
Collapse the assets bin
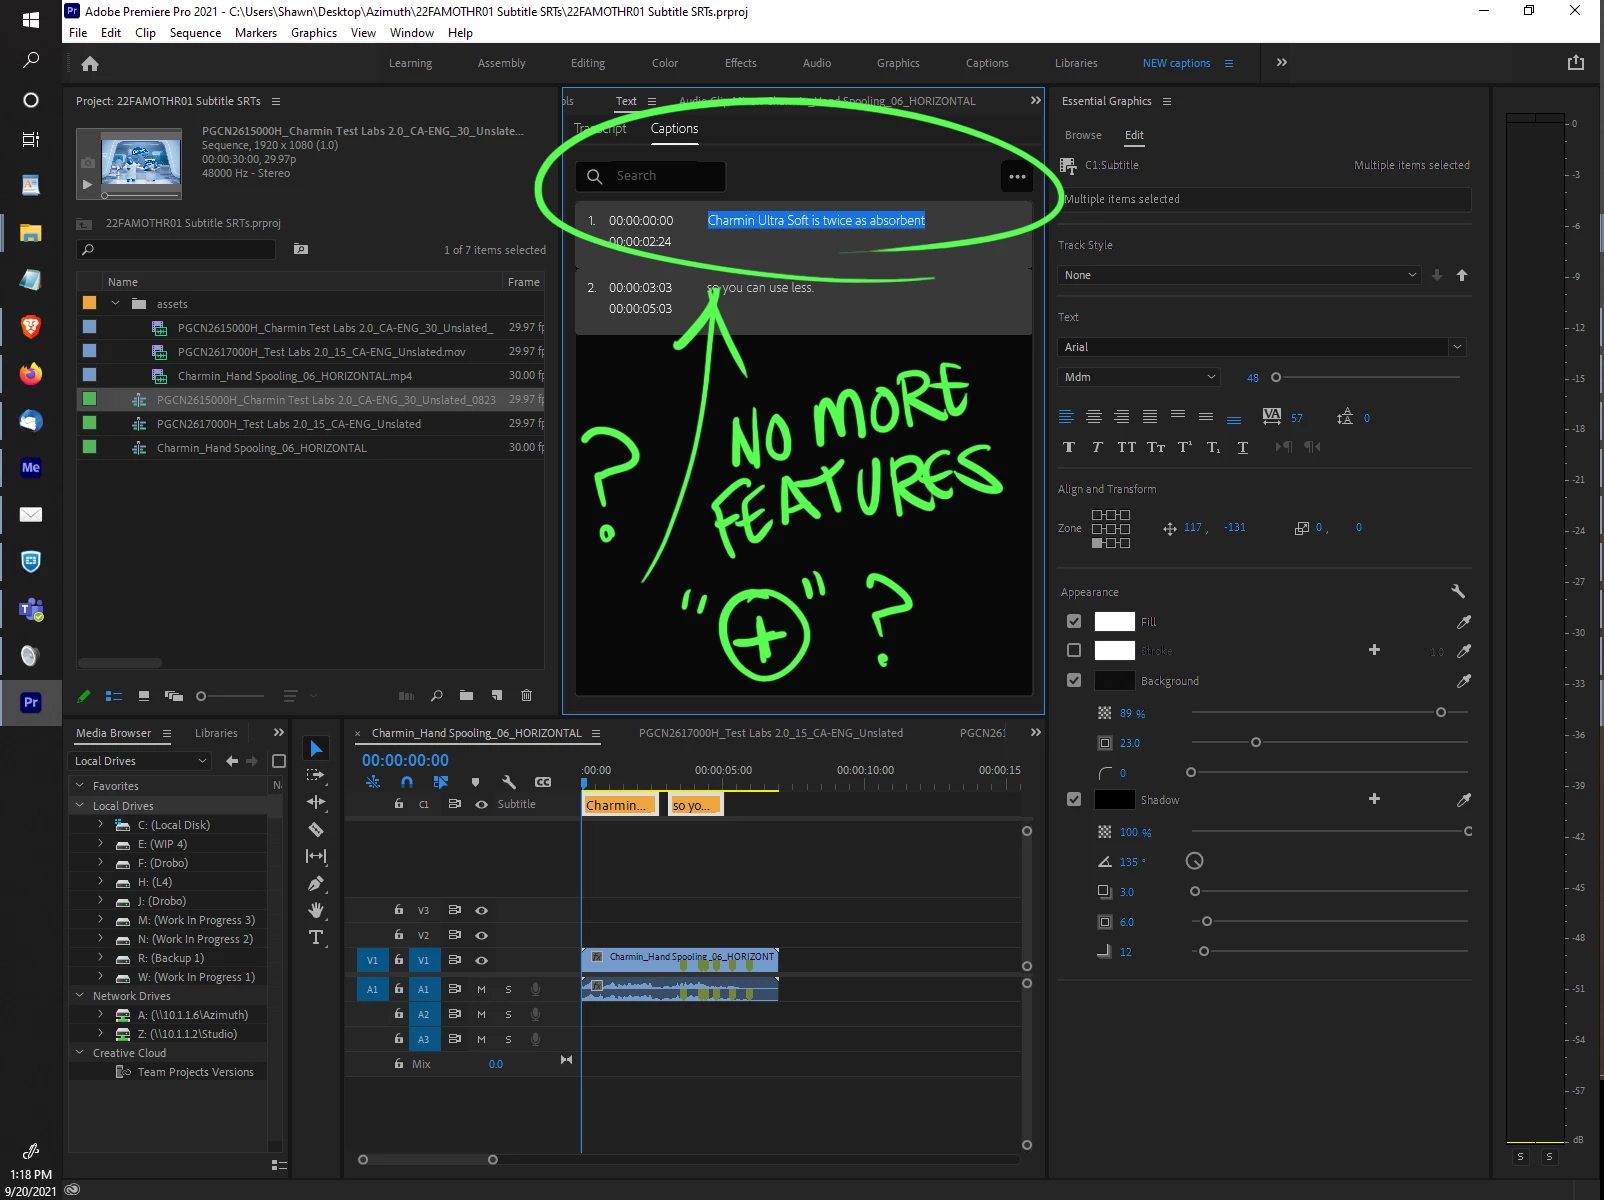pos(115,303)
